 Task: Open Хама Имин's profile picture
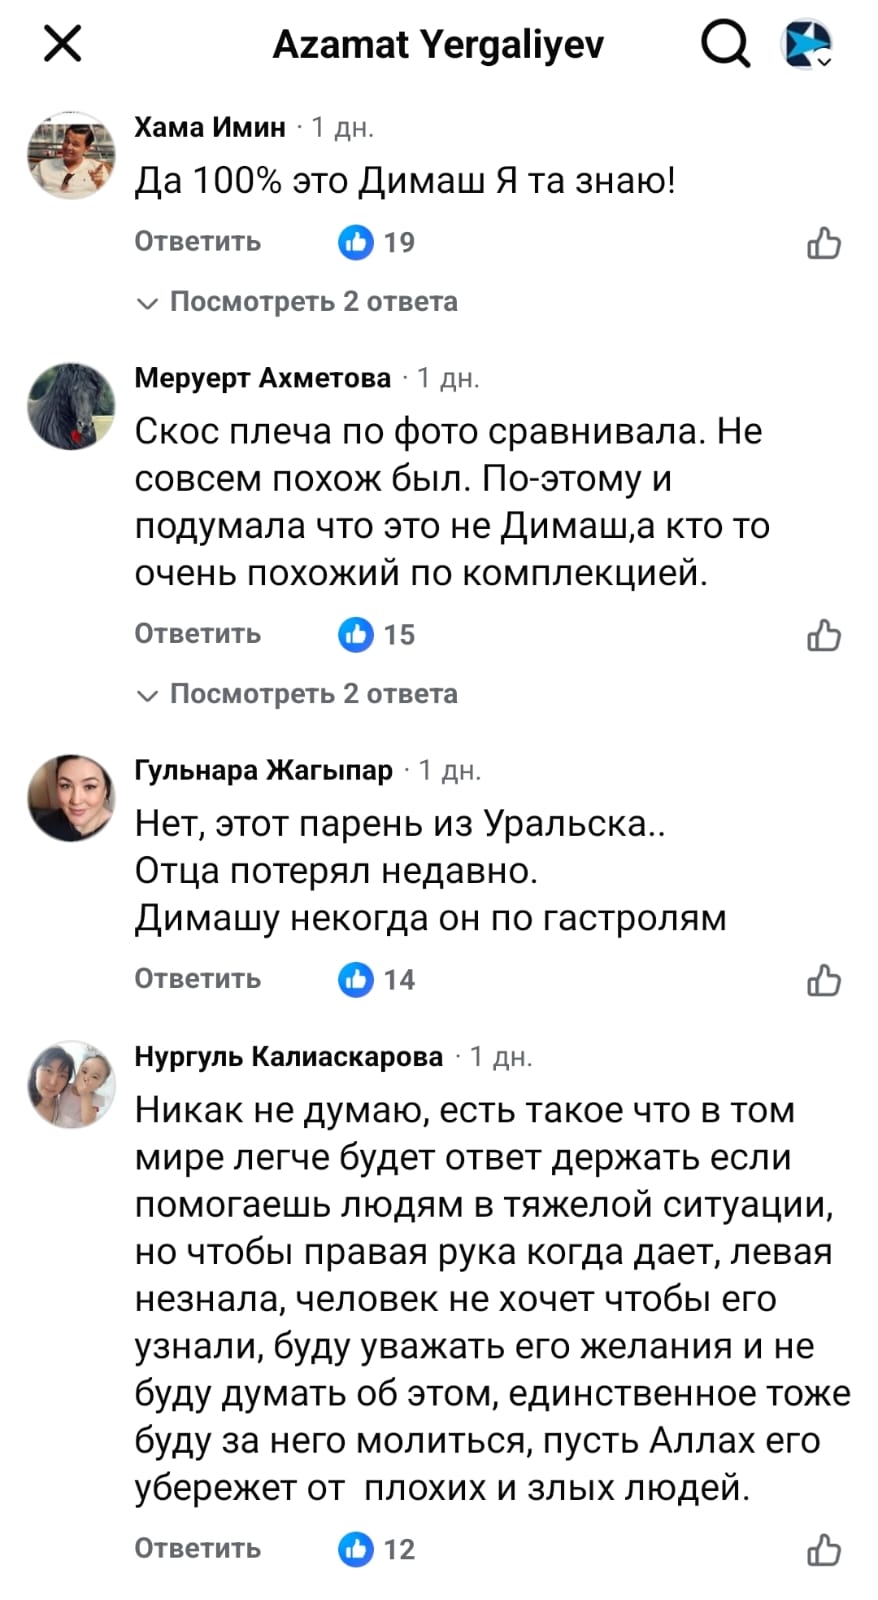tap(71, 155)
